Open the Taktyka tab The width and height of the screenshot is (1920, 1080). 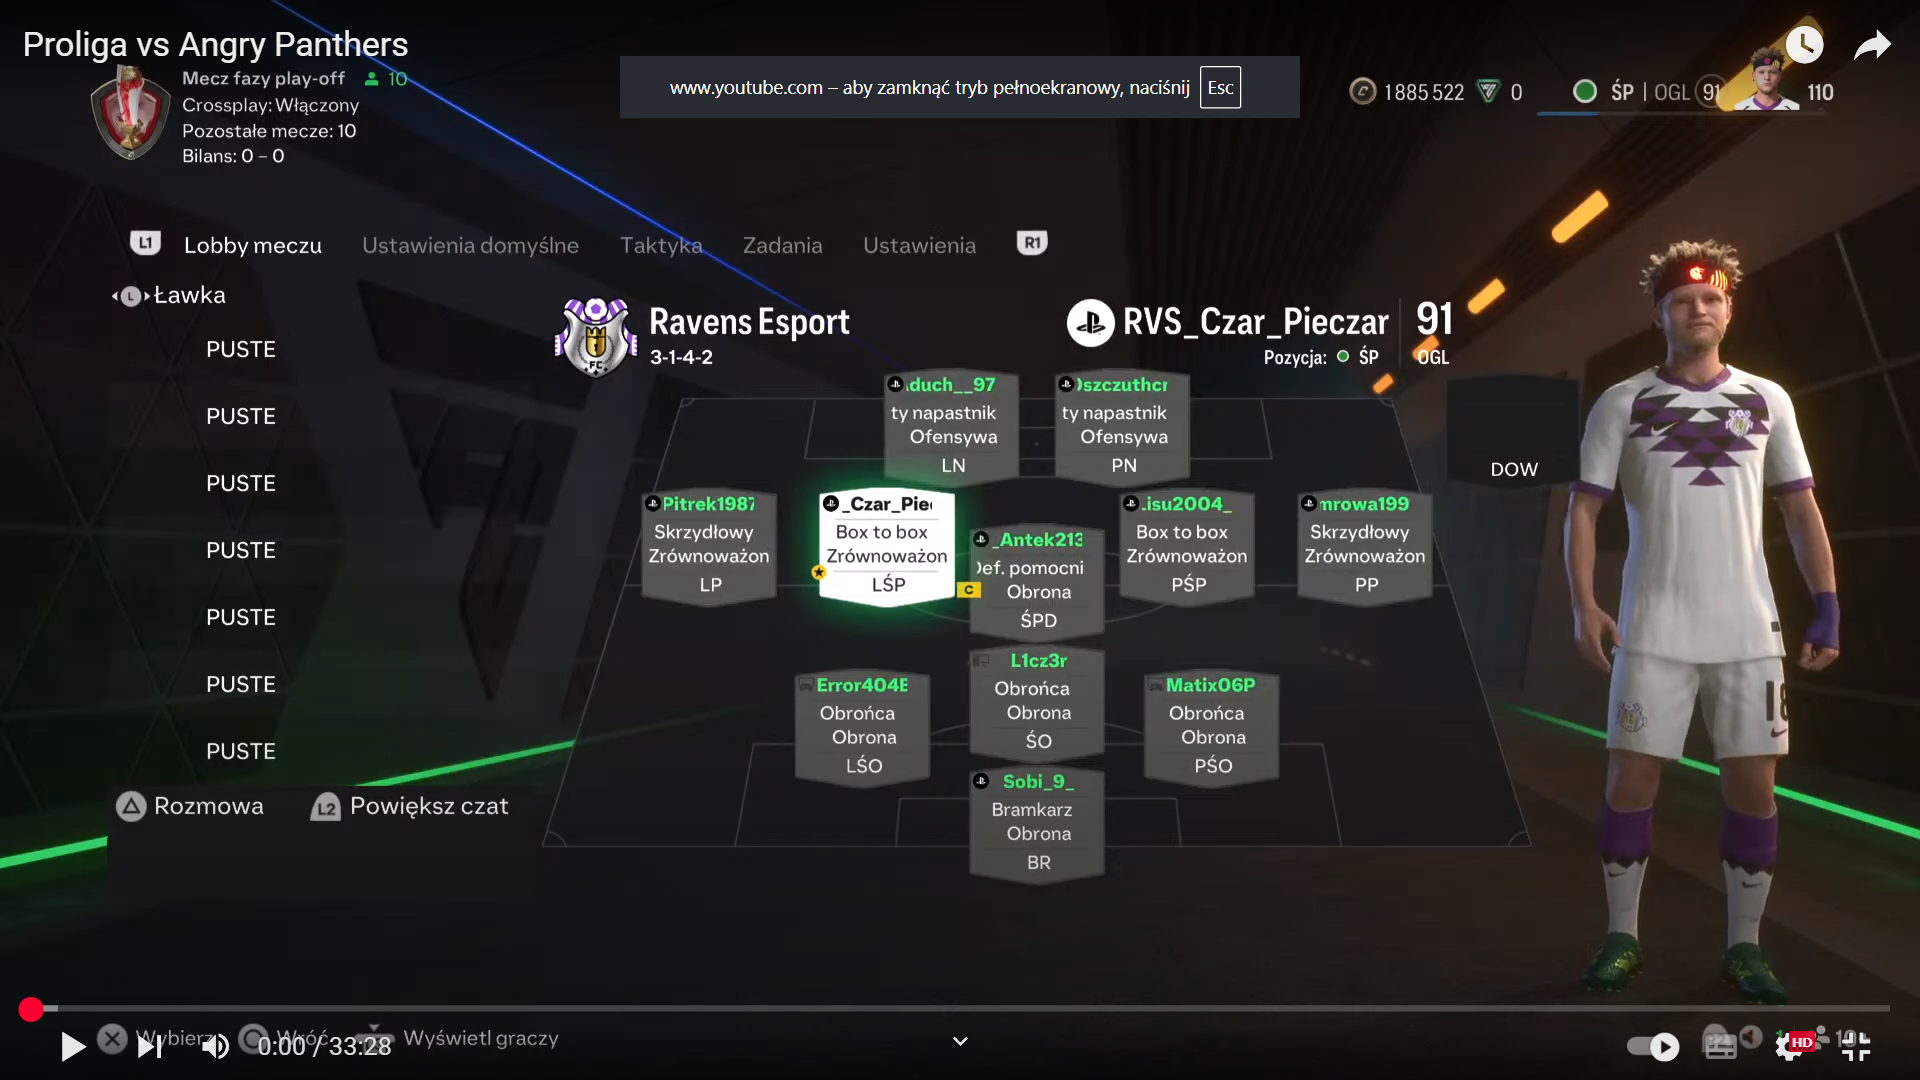coord(661,245)
